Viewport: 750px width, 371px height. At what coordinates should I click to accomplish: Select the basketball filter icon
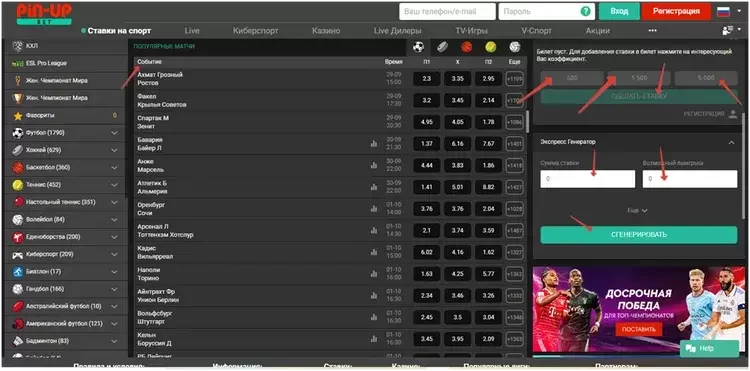pos(467,47)
